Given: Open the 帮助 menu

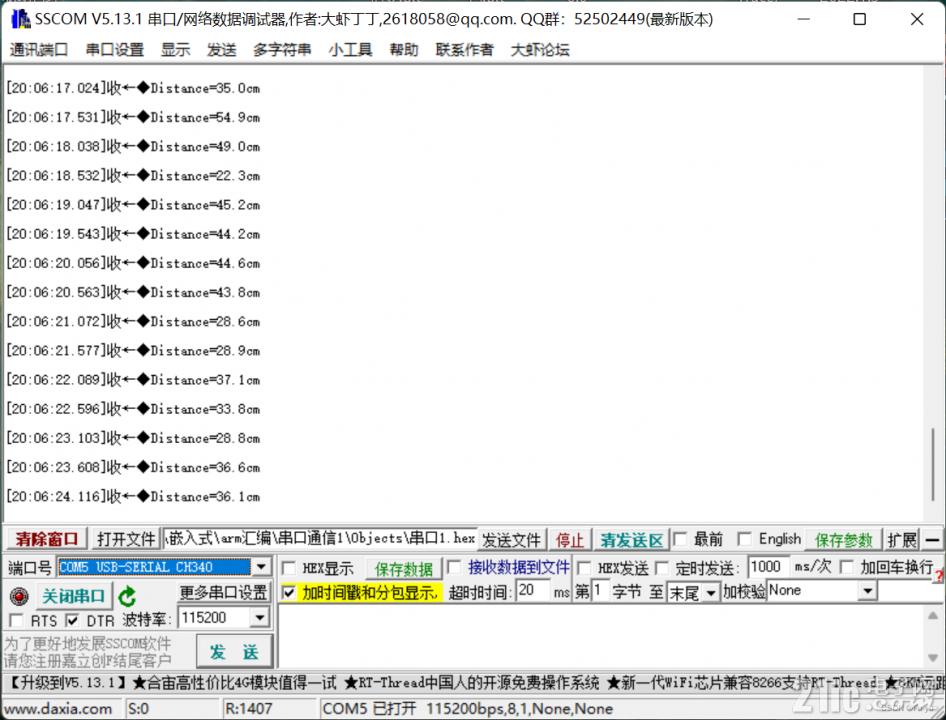Looking at the screenshot, I should (404, 49).
